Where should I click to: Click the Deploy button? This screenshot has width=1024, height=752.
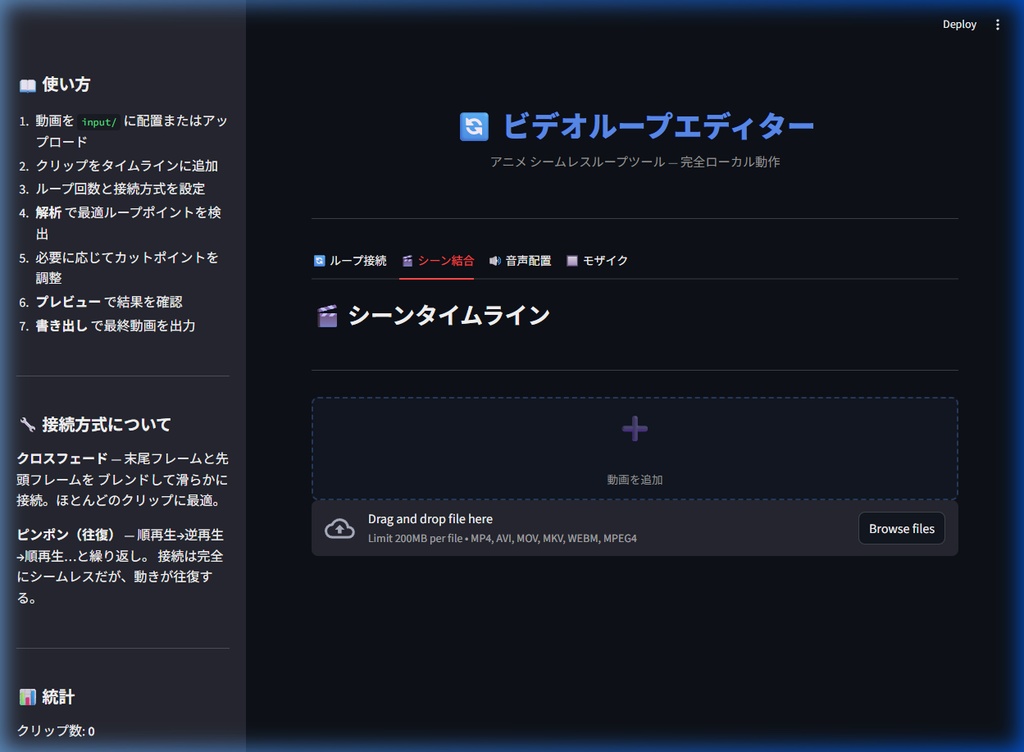959,24
